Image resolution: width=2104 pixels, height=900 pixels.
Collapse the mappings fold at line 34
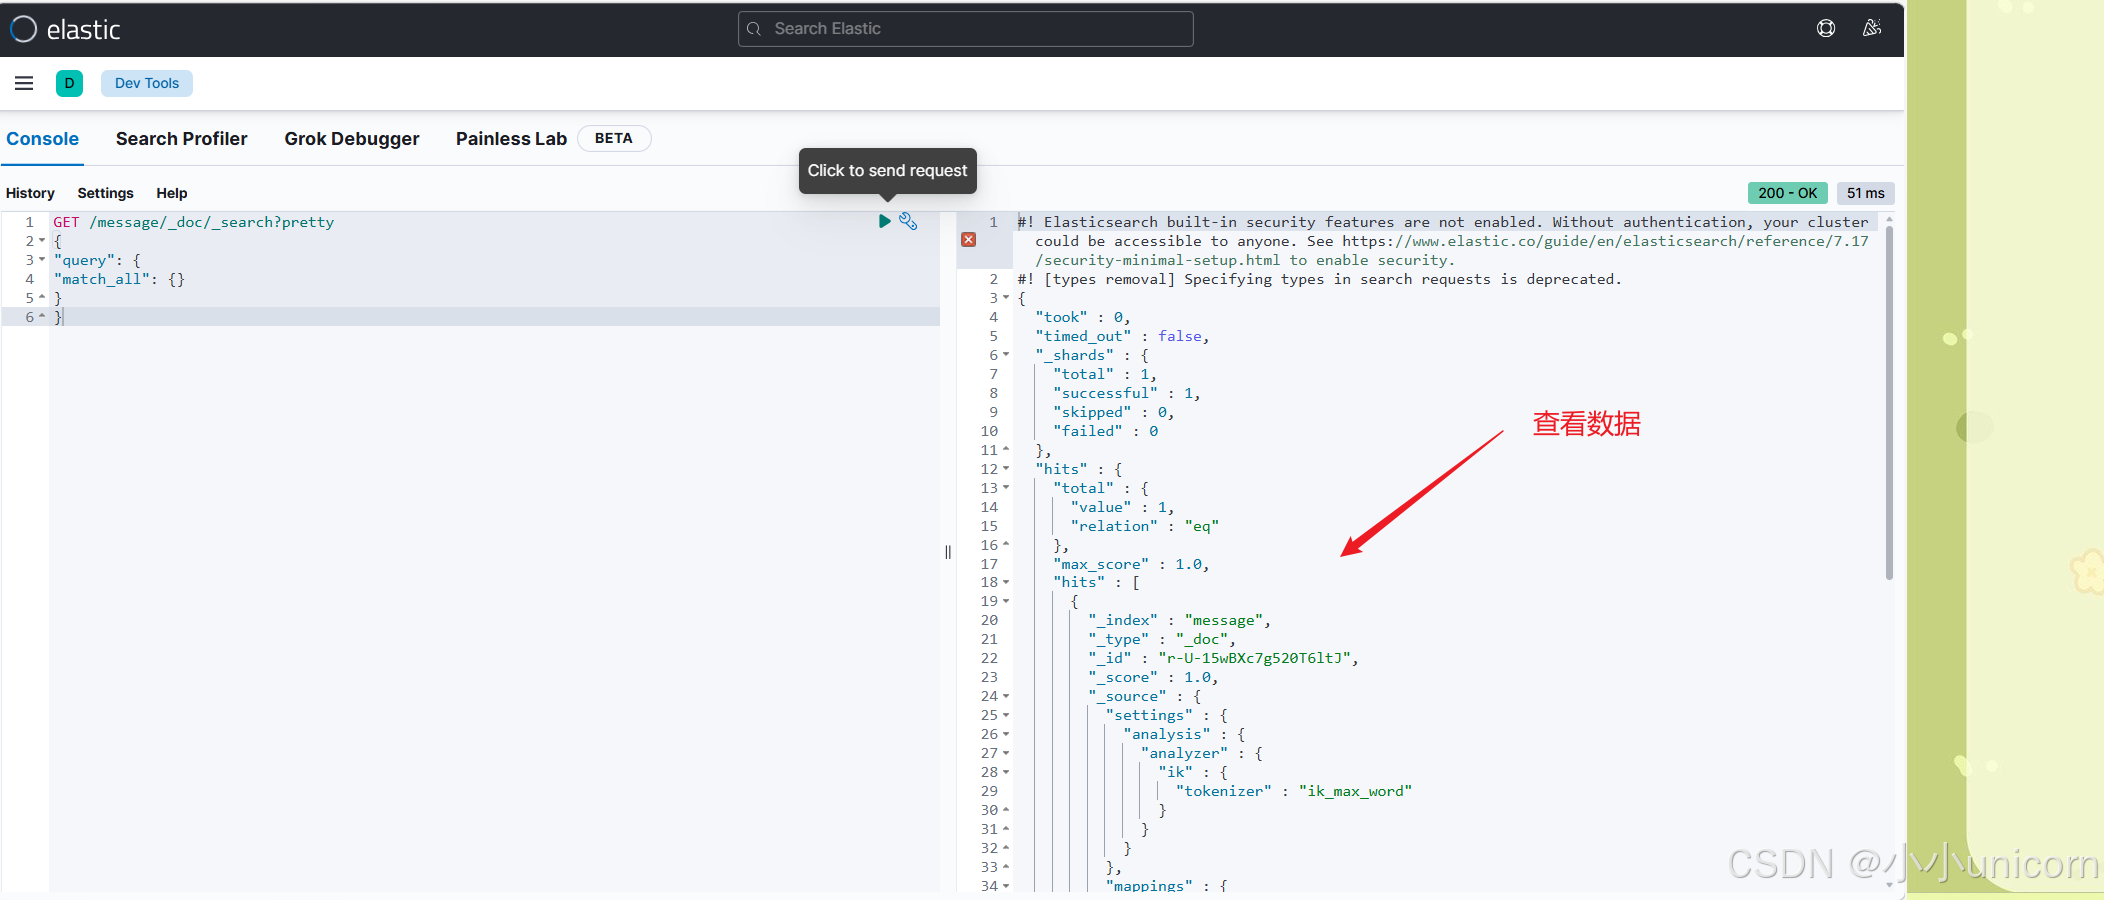[1006, 886]
